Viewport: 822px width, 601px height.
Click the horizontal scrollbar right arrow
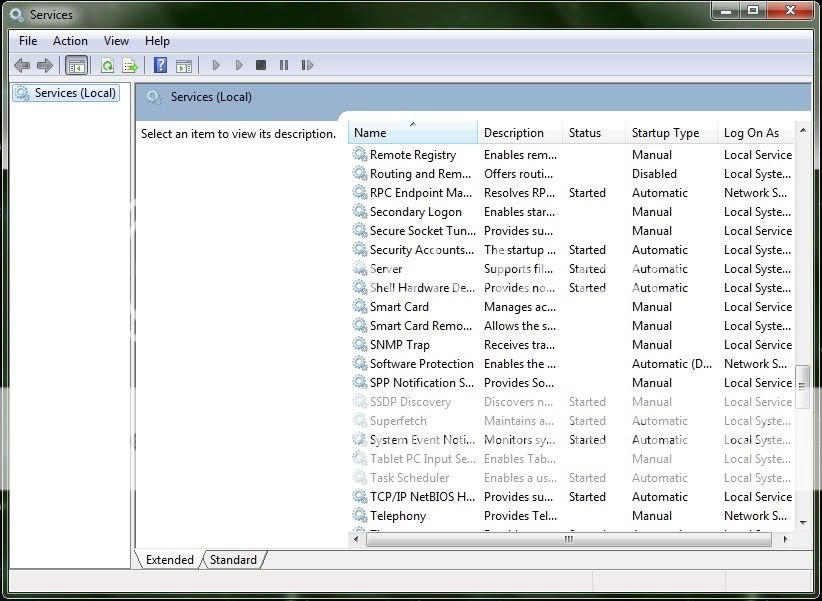click(786, 540)
